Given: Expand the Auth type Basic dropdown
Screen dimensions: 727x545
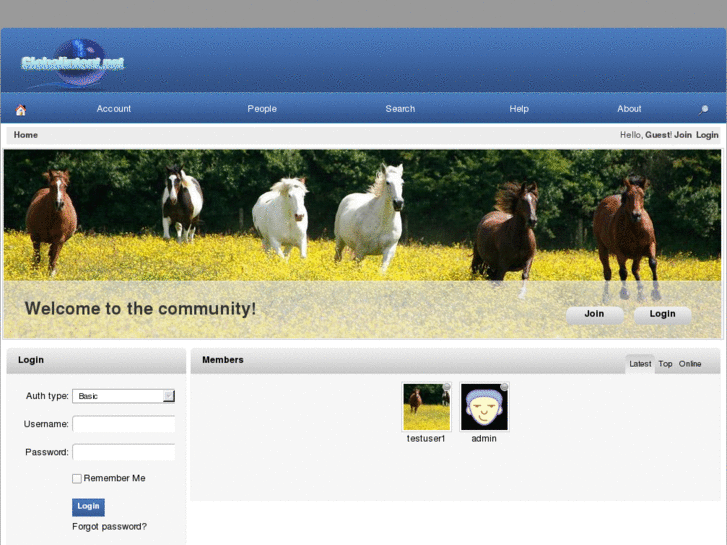Looking at the screenshot, I should click(123, 396).
